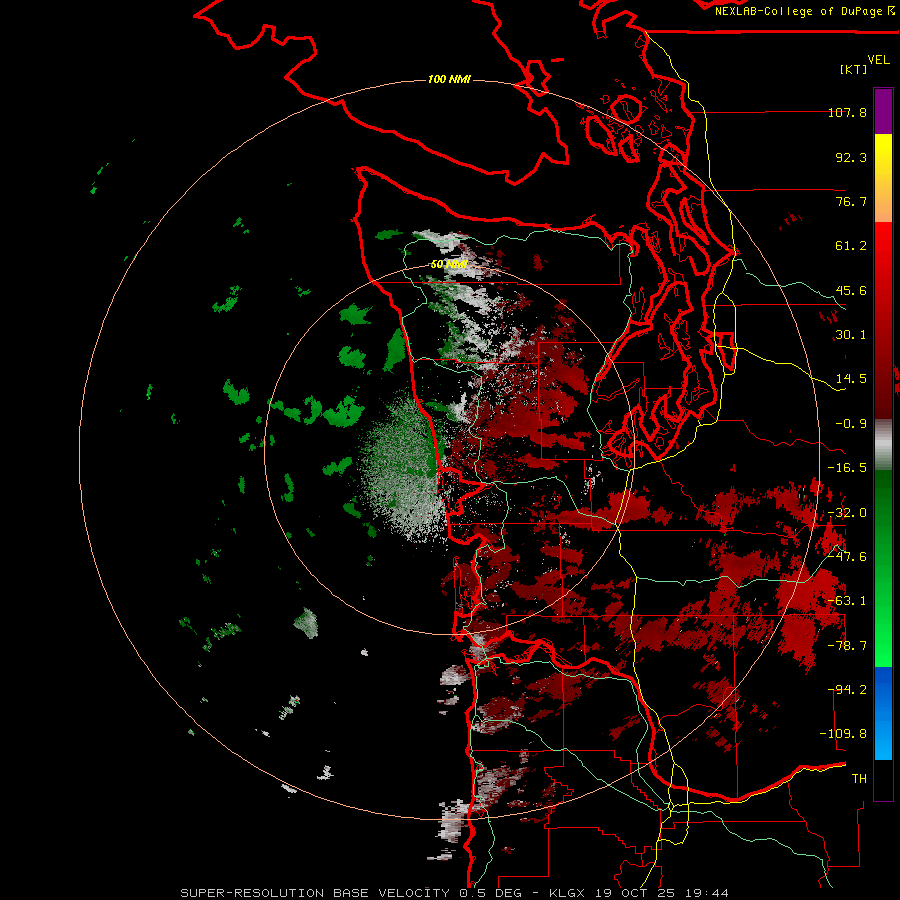Click the gray segment of the color bar
The image size is (900, 900).
coord(883,445)
